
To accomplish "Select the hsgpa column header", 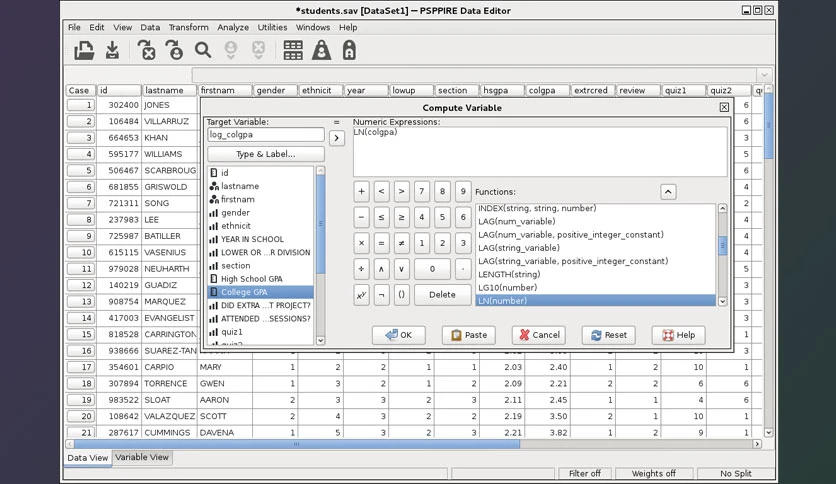I will click(502, 90).
